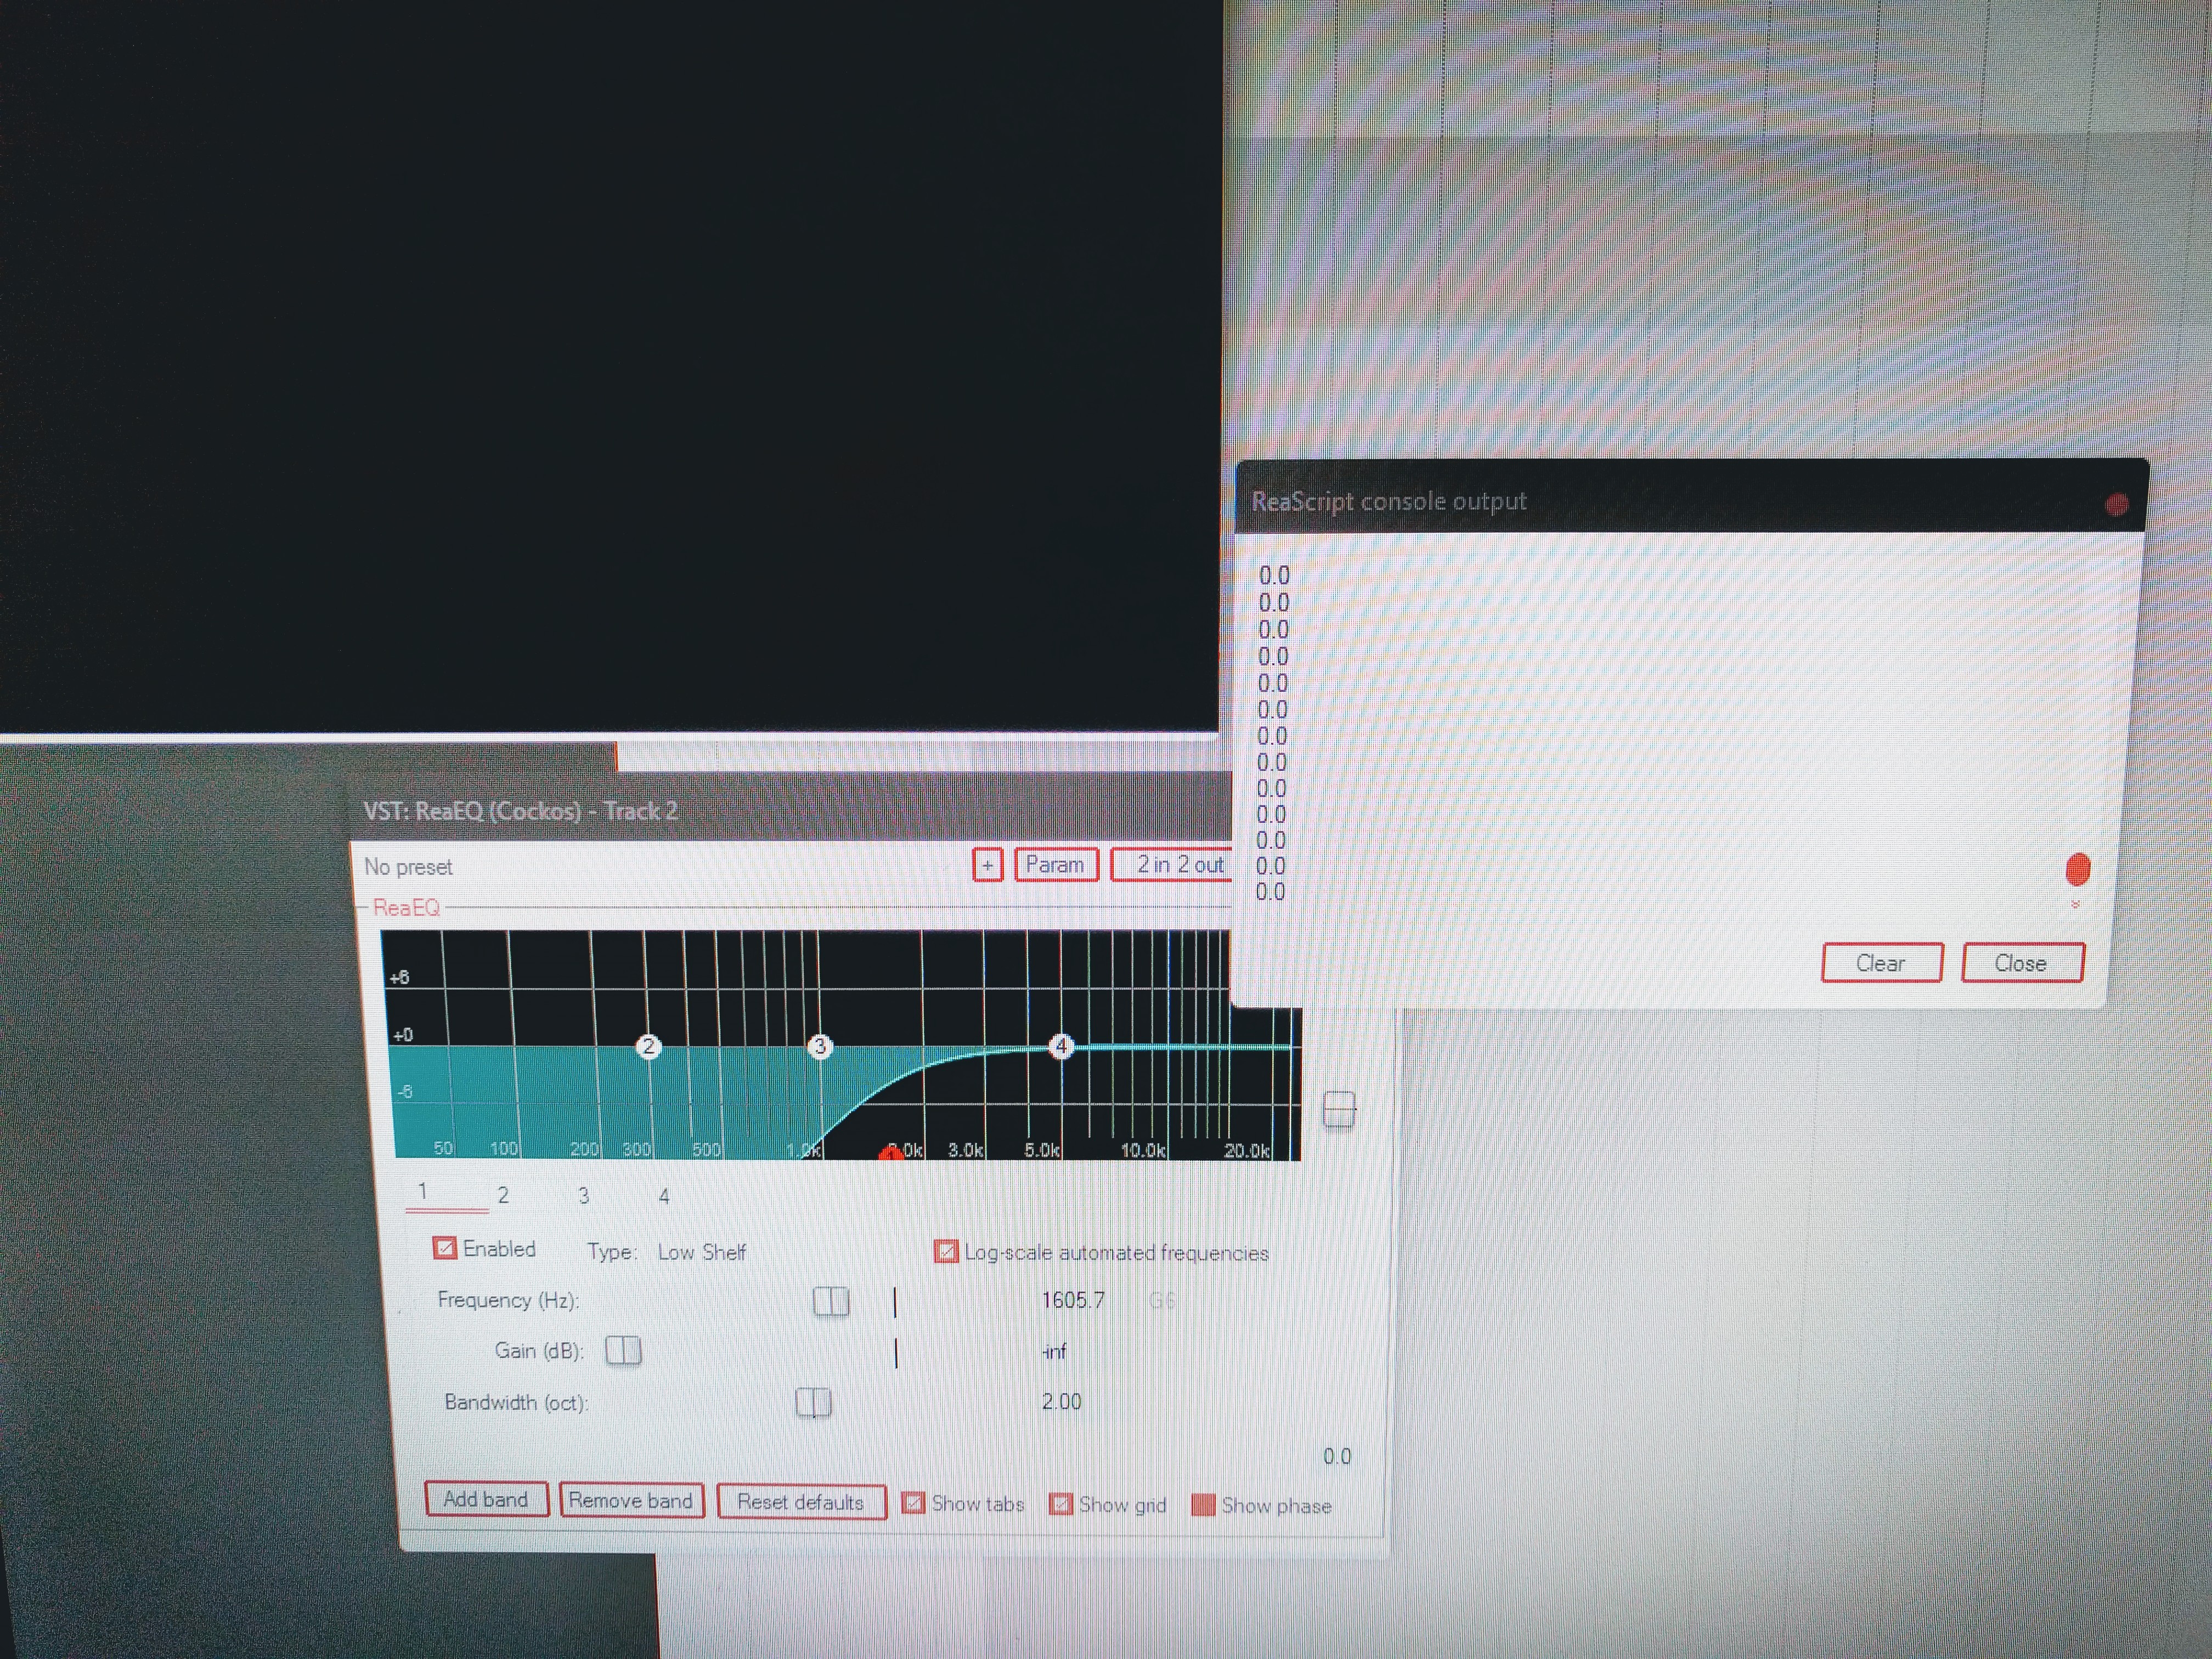Click the output gain fader beside EQ graph

tap(1339, 1110)
